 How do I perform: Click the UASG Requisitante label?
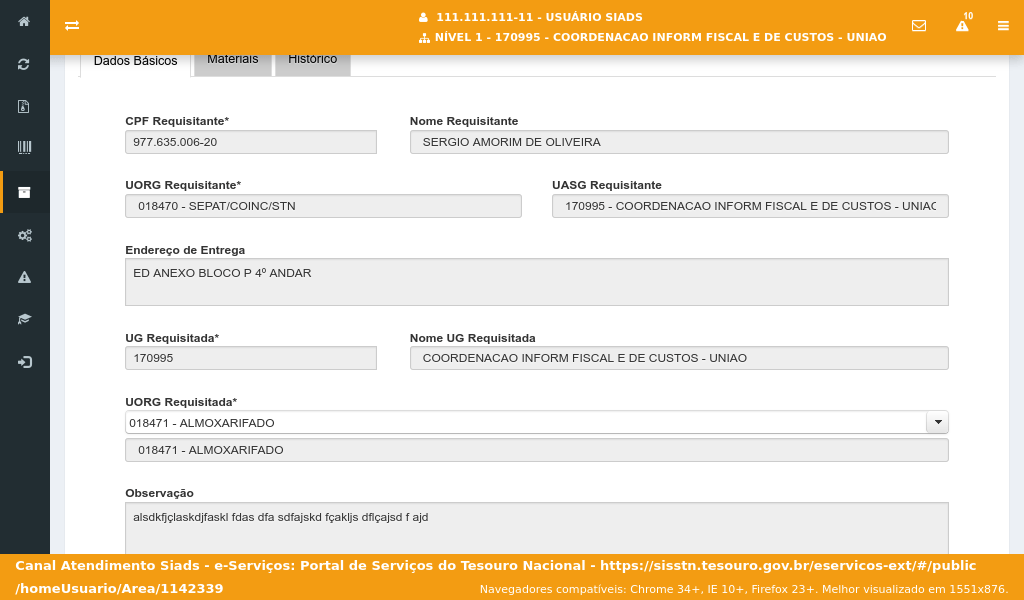coord(607,185)
